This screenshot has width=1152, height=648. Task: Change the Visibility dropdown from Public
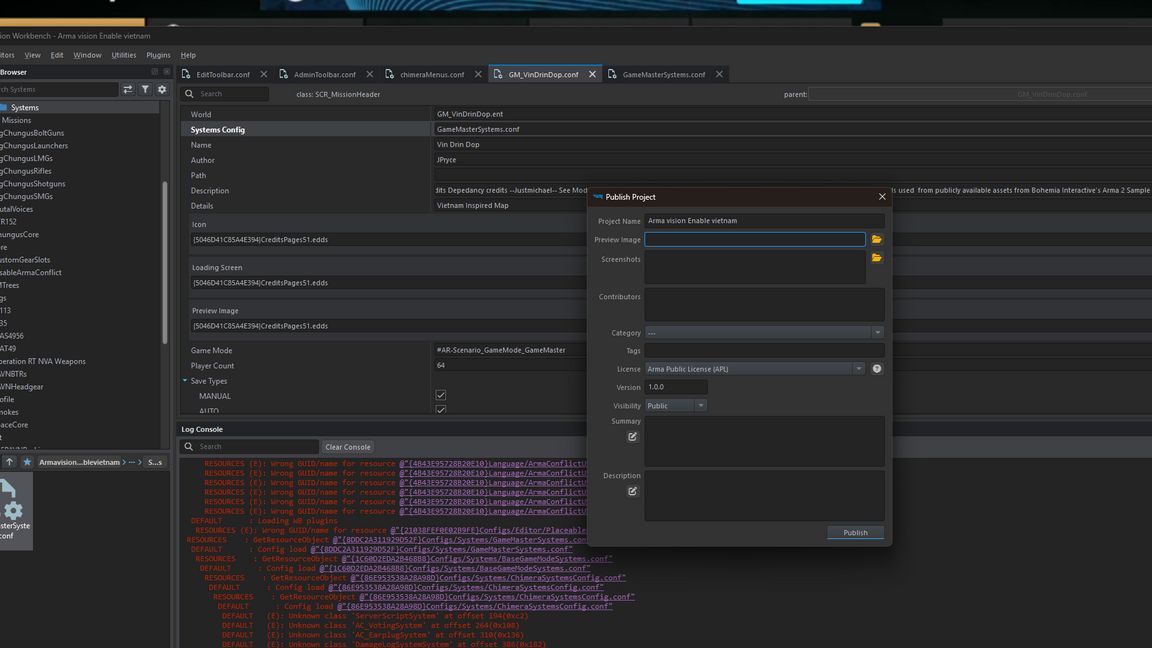coord(676,406)
